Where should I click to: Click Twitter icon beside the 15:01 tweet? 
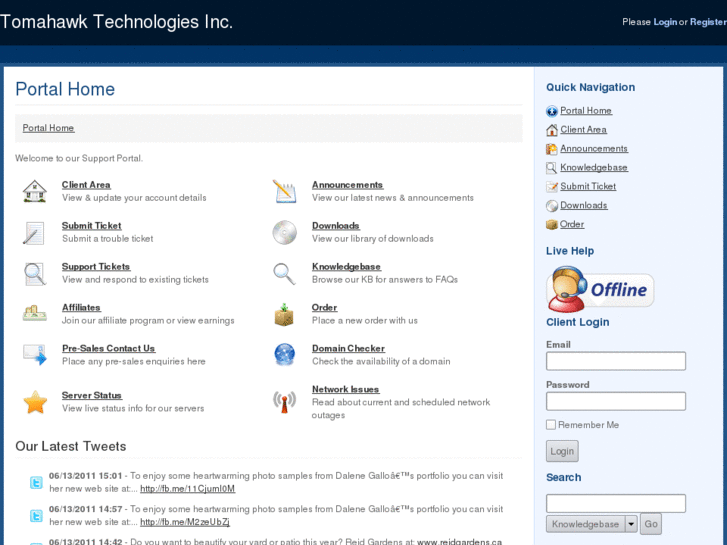(x=36, y=483)
